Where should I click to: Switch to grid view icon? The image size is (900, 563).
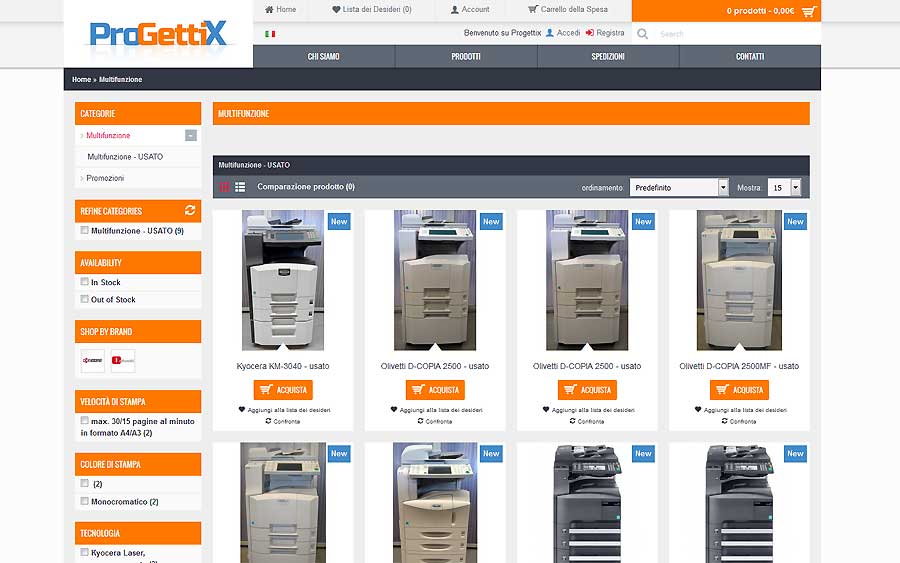[x=224, y=187]
